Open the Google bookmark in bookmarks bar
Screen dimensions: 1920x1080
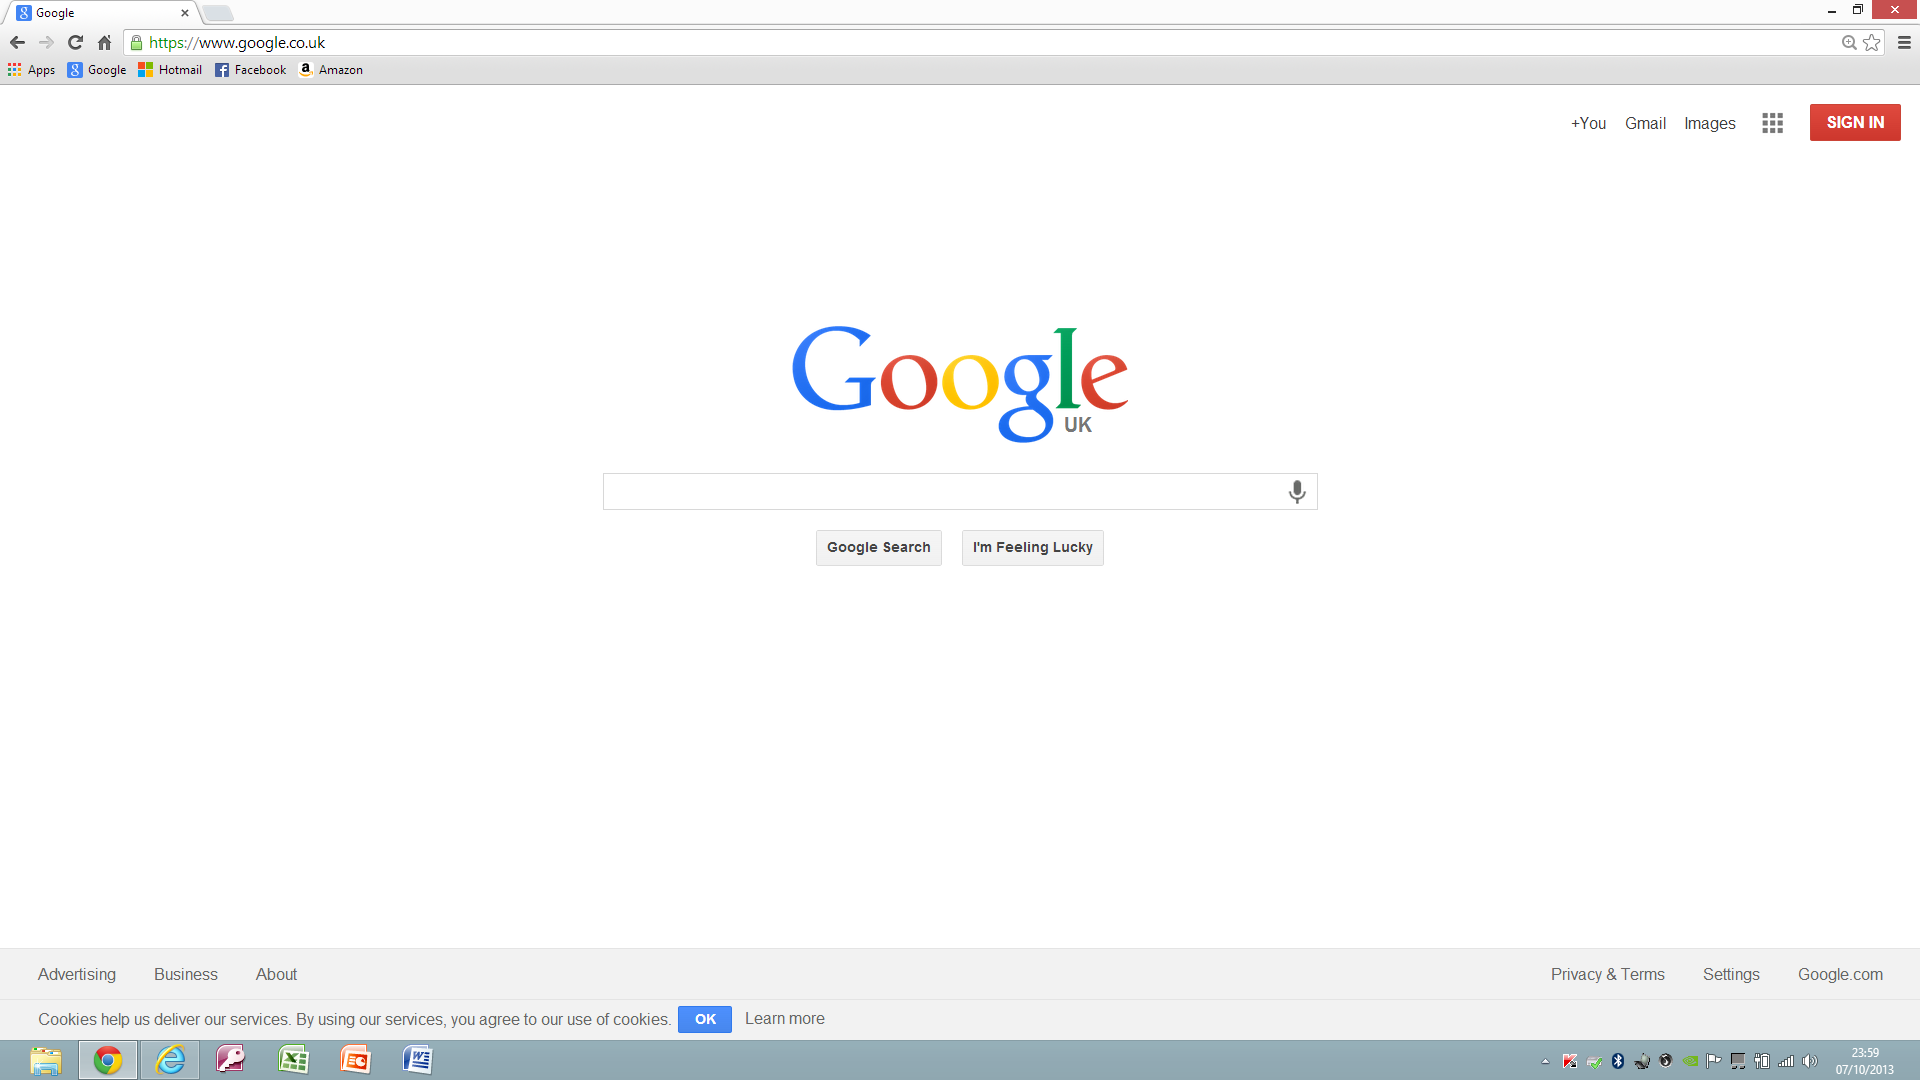97,70
